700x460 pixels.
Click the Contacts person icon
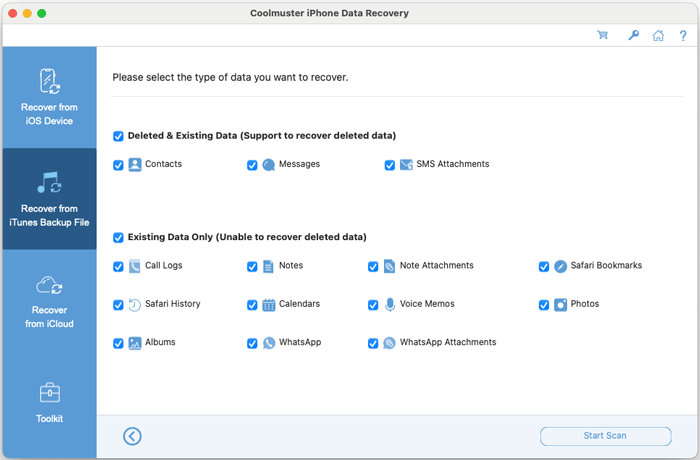(135, 165)
